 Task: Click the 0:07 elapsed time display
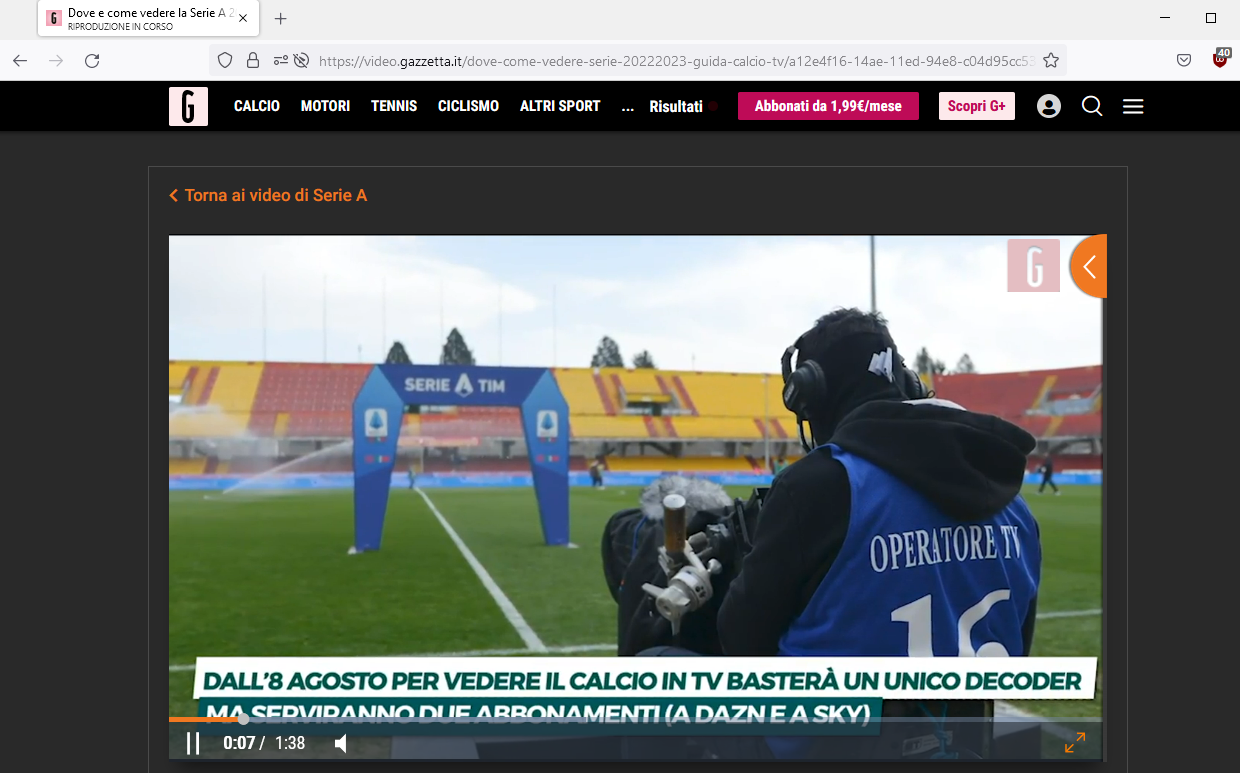click(x=239, y=743)
